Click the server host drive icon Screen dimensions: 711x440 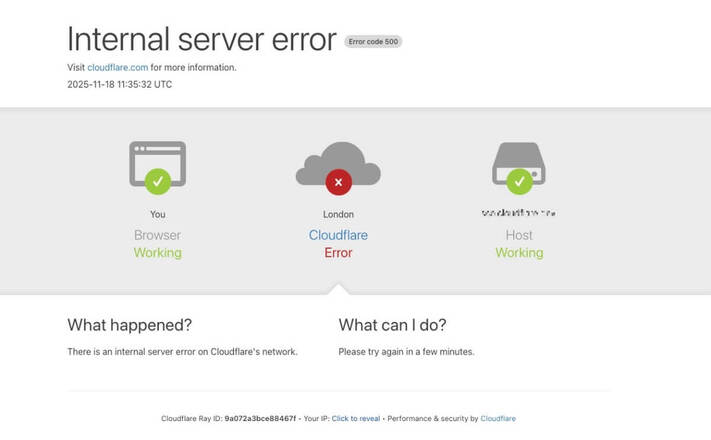pyautogui.click(x=519, y=163)
